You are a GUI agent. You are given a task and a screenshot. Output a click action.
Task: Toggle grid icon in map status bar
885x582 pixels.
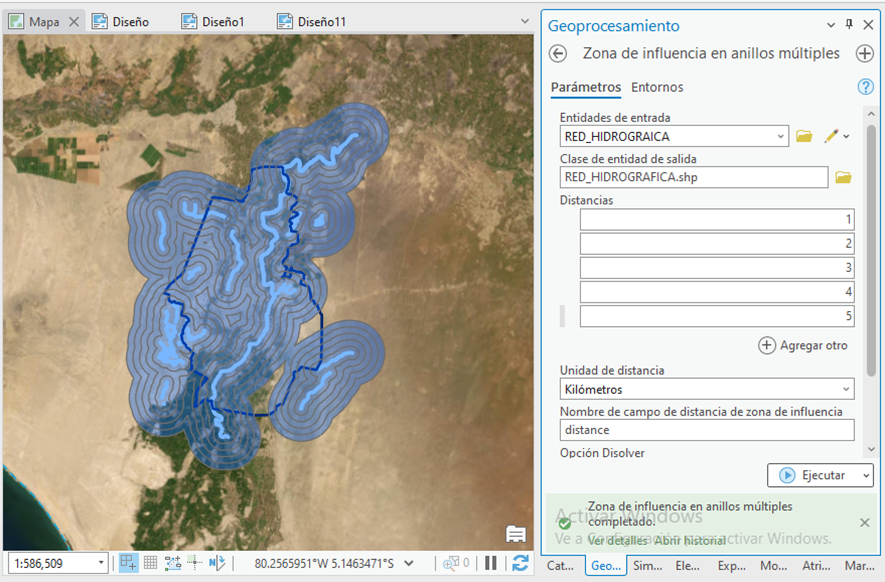[150, 563]
